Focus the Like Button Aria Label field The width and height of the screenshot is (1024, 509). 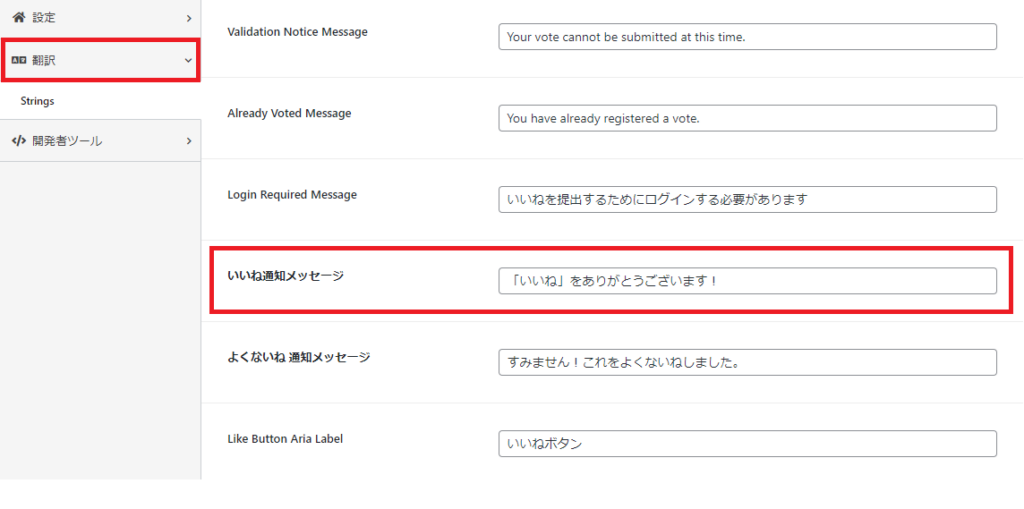pyautogui.click(x=747, y=444)
